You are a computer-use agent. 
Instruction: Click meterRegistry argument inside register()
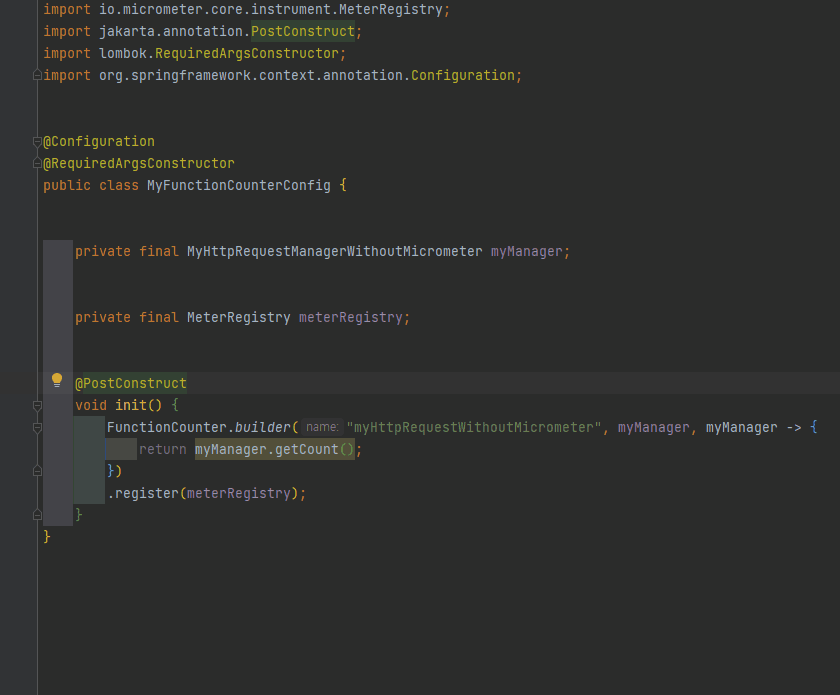click(238, 493)
